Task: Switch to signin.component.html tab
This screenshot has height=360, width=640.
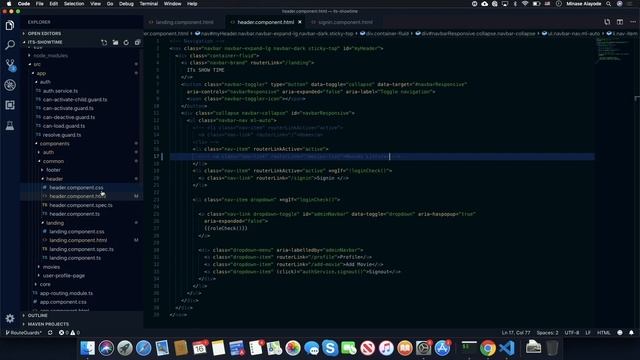Action: [x=345, y=22]
